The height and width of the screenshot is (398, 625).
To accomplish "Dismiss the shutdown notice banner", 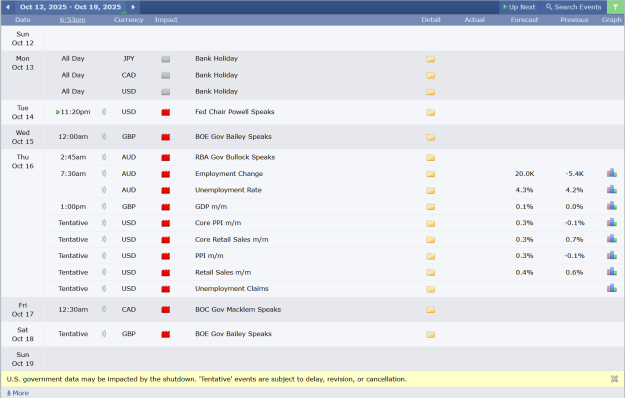I will click(614, 379).
